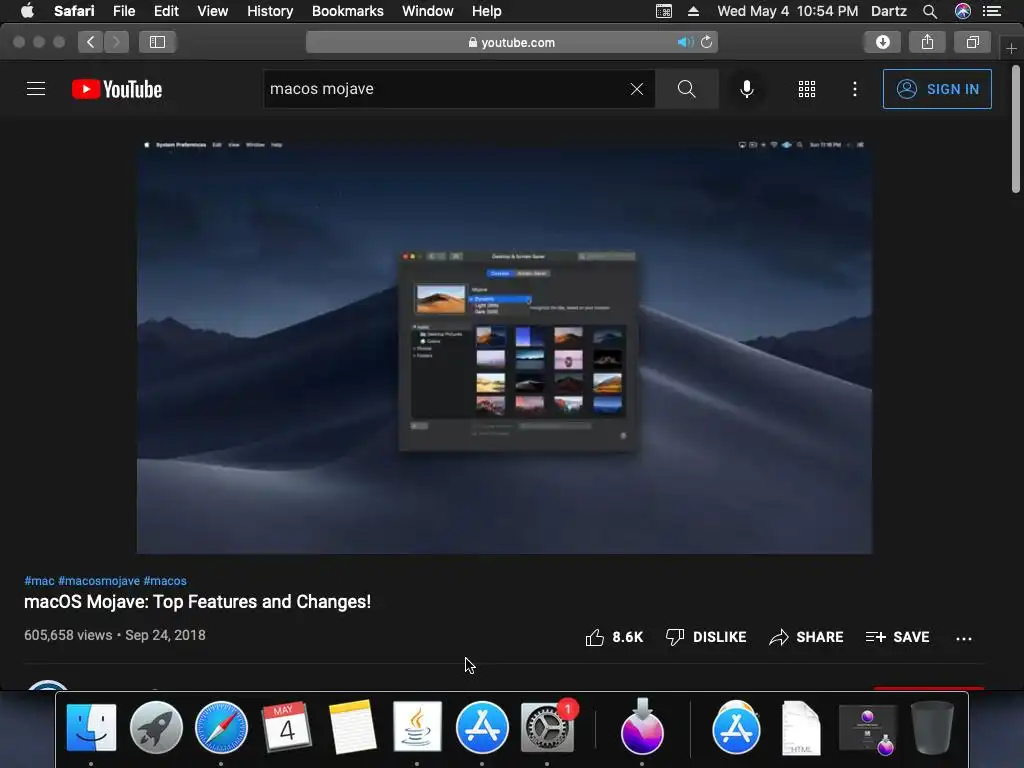This screenshot has width=1024, height=768.
Task: Open the Safari share sheet button
Action: 927,42
